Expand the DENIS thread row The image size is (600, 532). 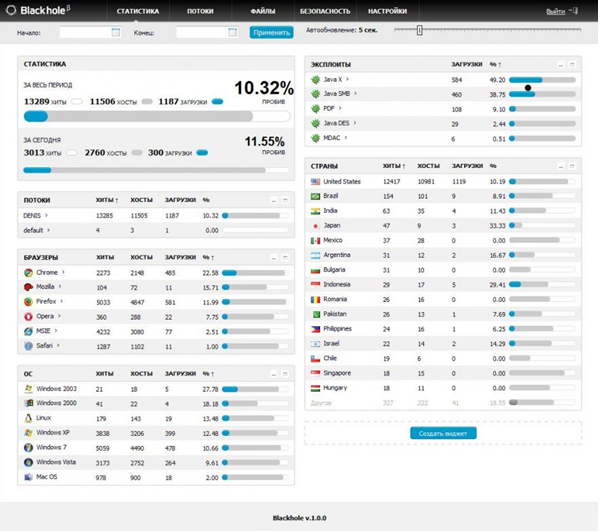coord(46,215)
